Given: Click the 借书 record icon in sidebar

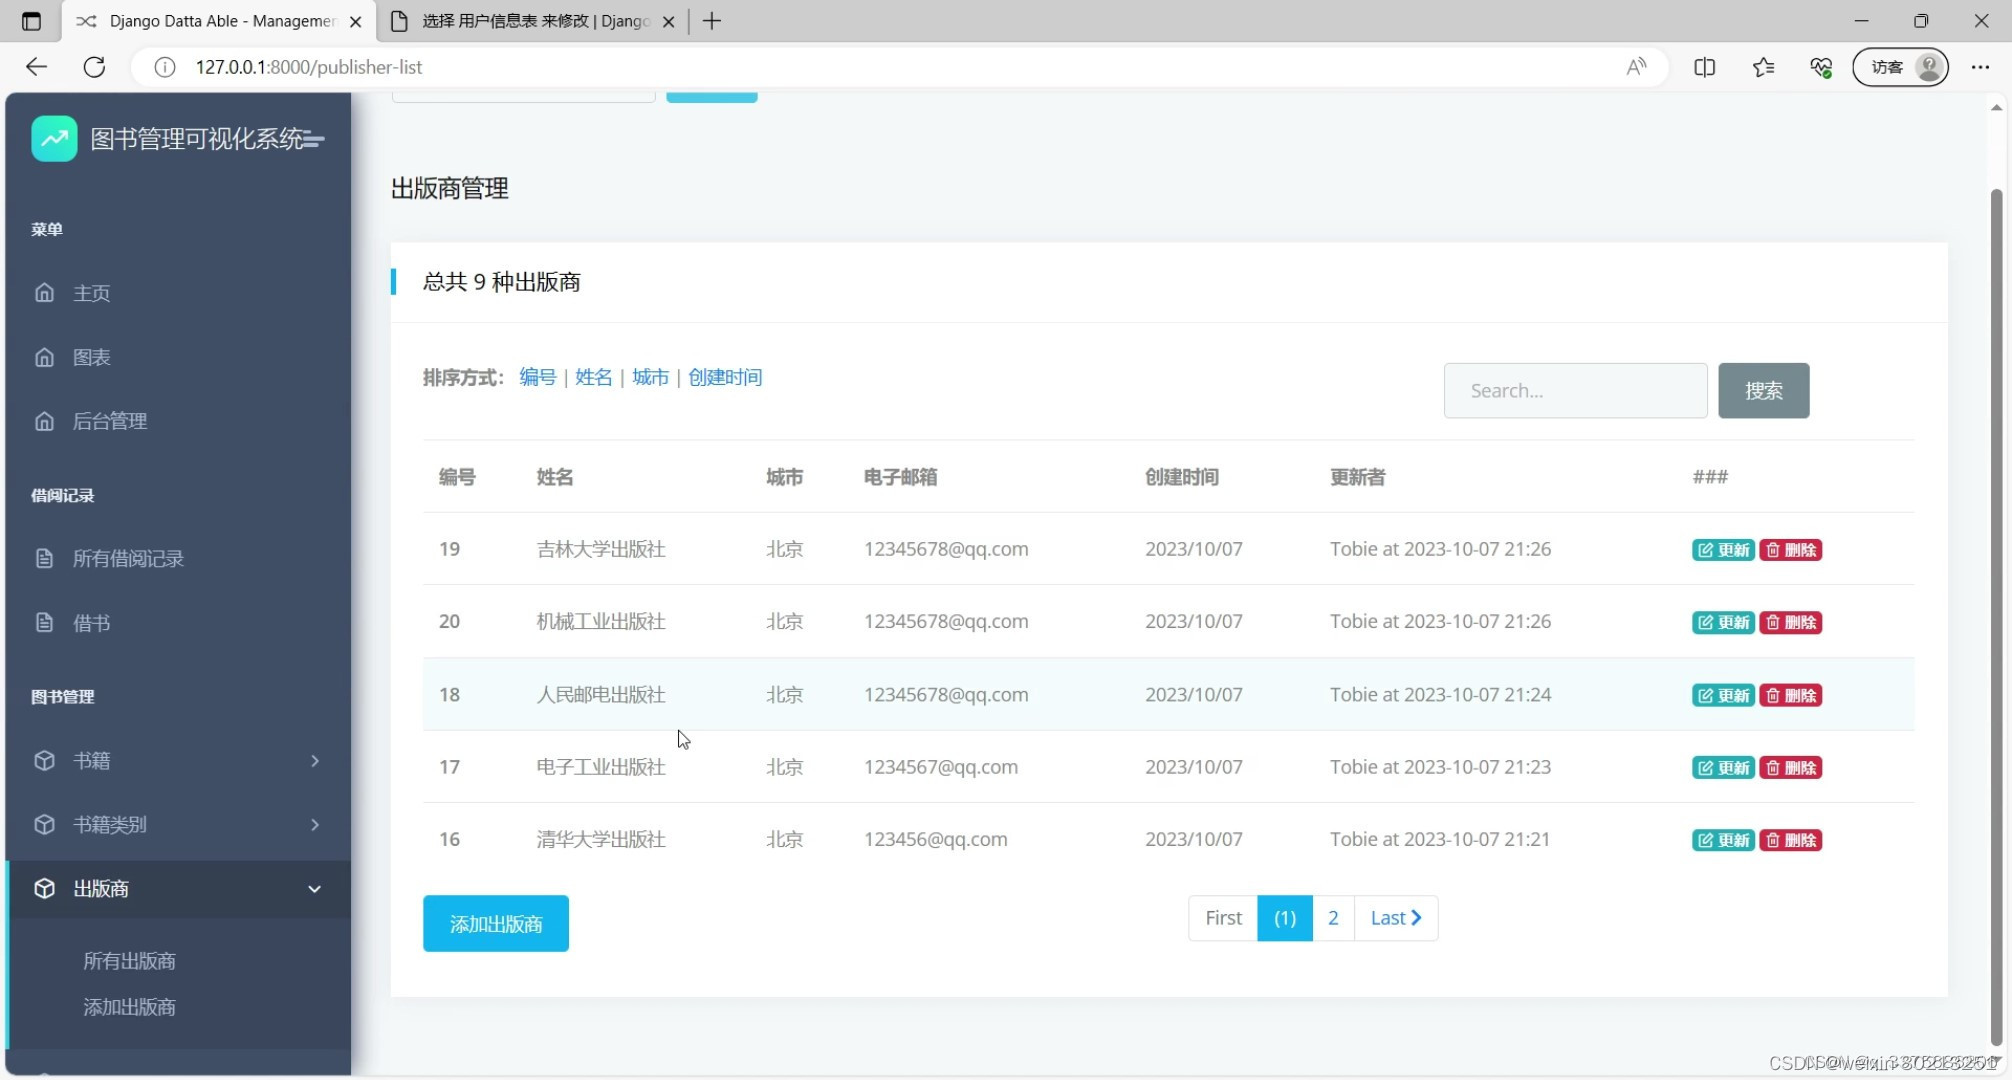Looking at the screenshot, I should click(45, 622).
